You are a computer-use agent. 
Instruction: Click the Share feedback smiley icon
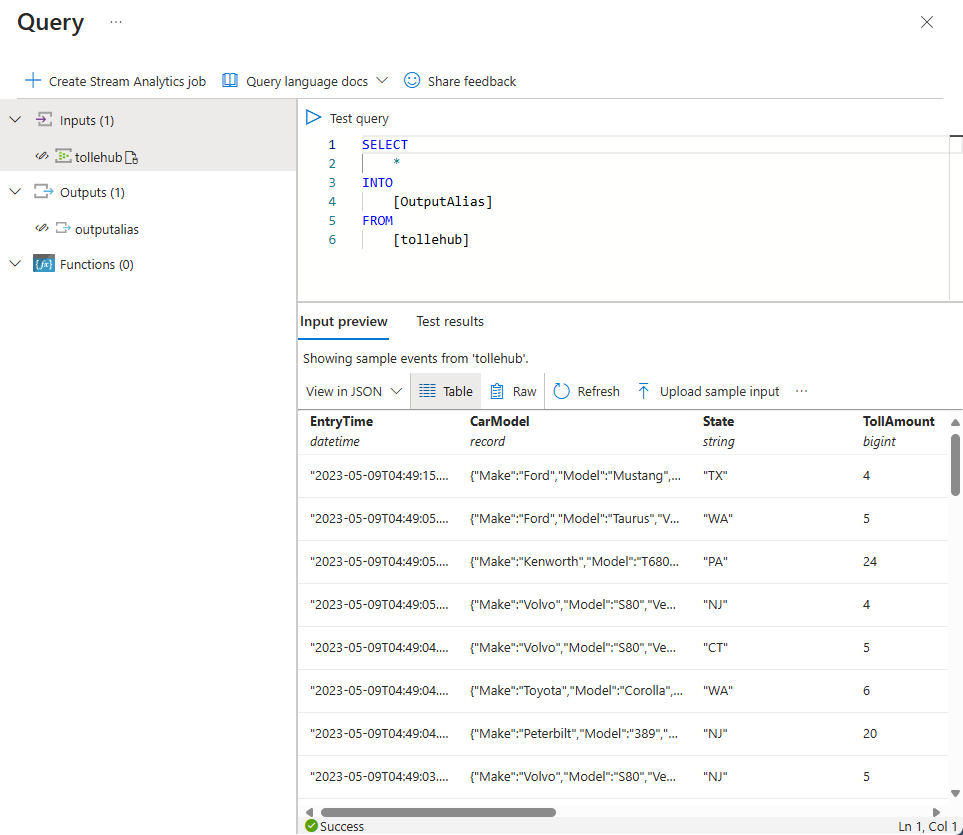coord(411,81)
